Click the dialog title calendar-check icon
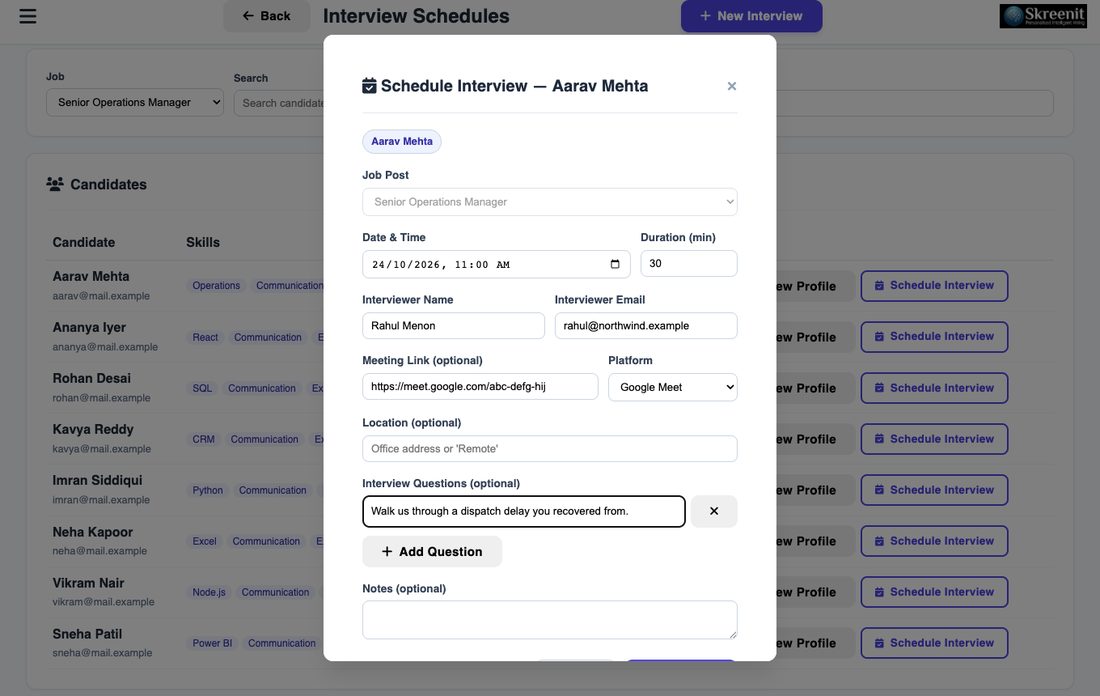 tap(369, 86)
